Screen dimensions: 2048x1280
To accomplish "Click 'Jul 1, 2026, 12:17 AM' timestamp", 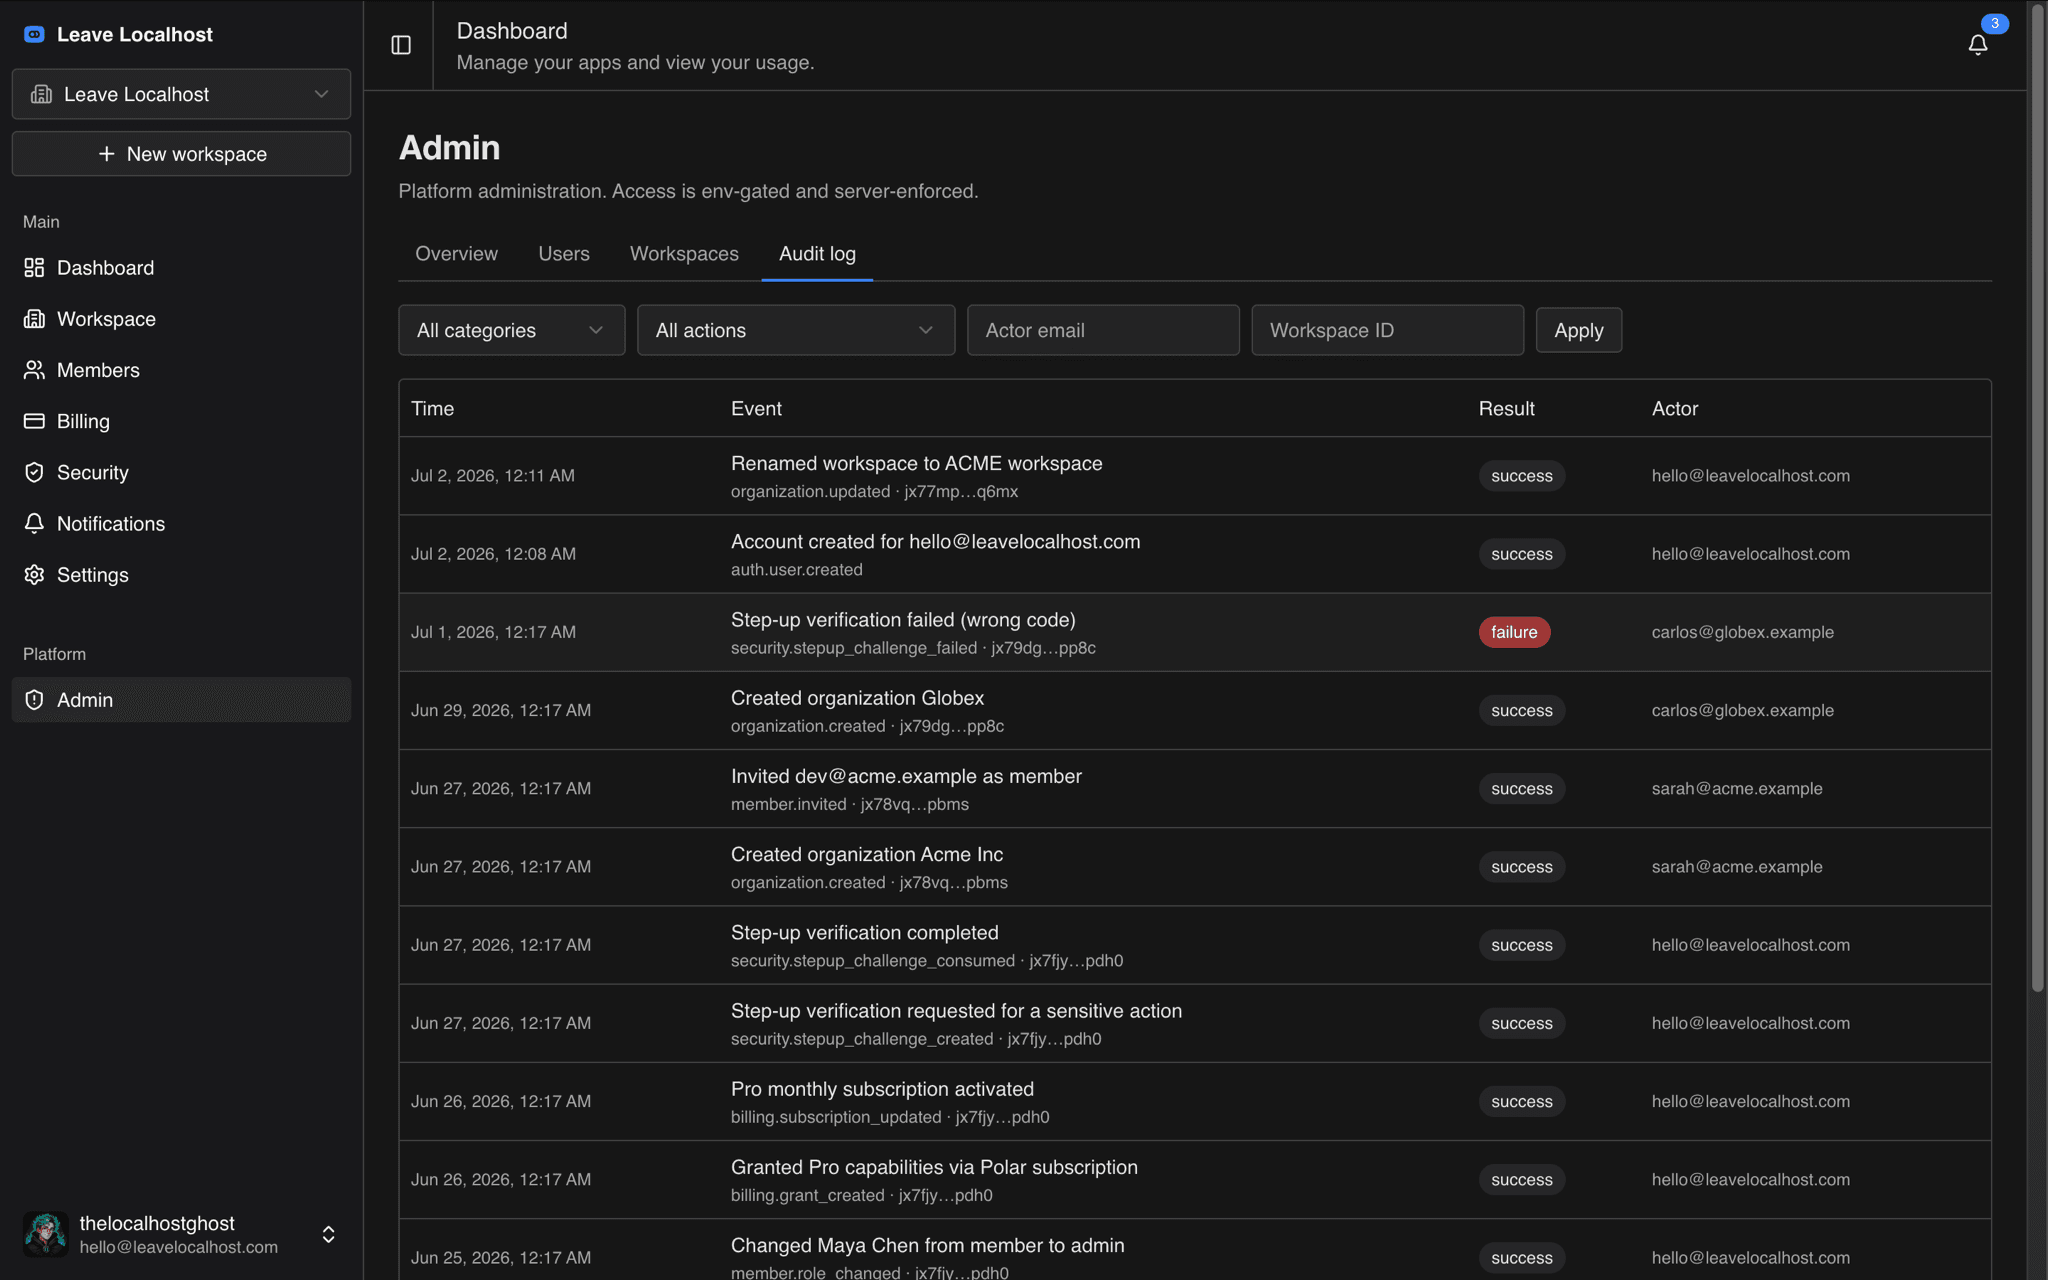I will click(493, 632).
